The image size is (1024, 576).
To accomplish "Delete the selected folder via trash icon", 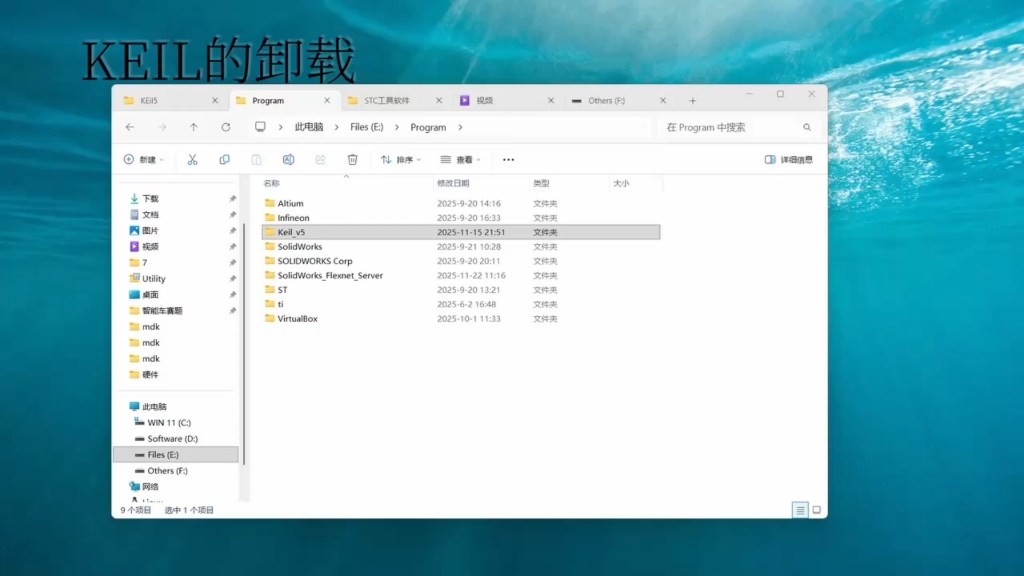I will pos(352,160).
